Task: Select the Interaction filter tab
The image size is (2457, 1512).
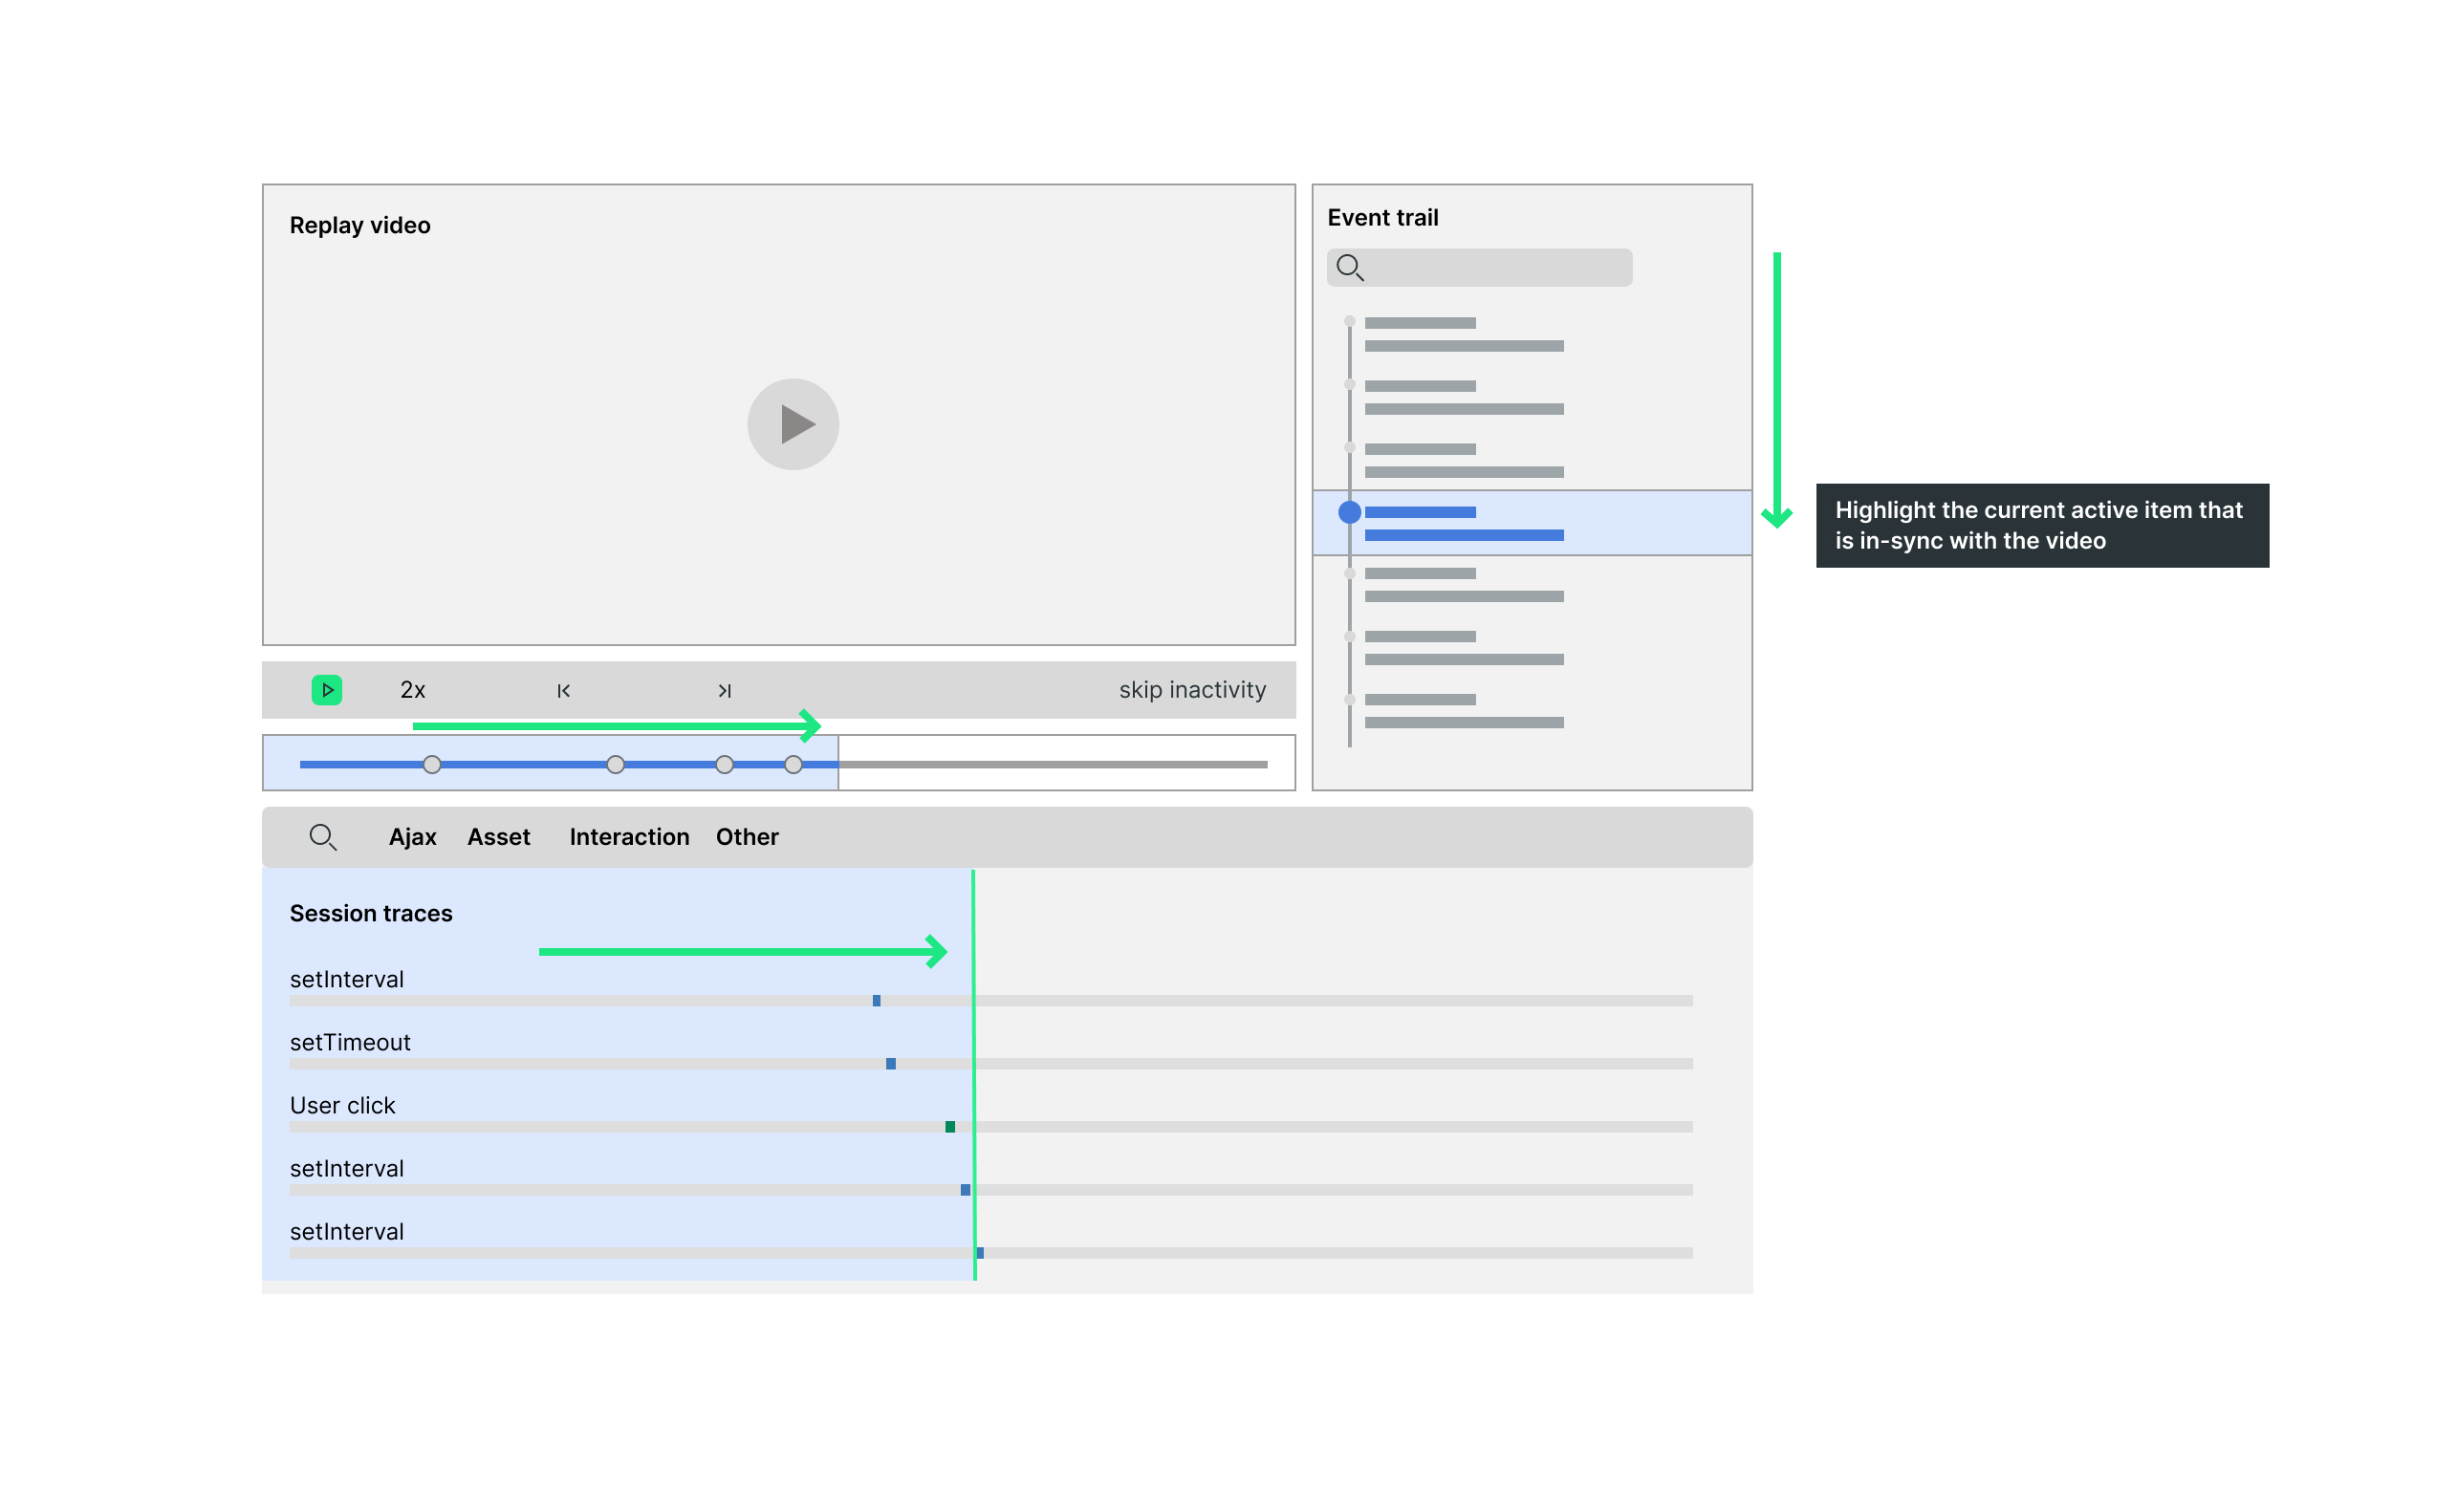Action: (629, 836)
